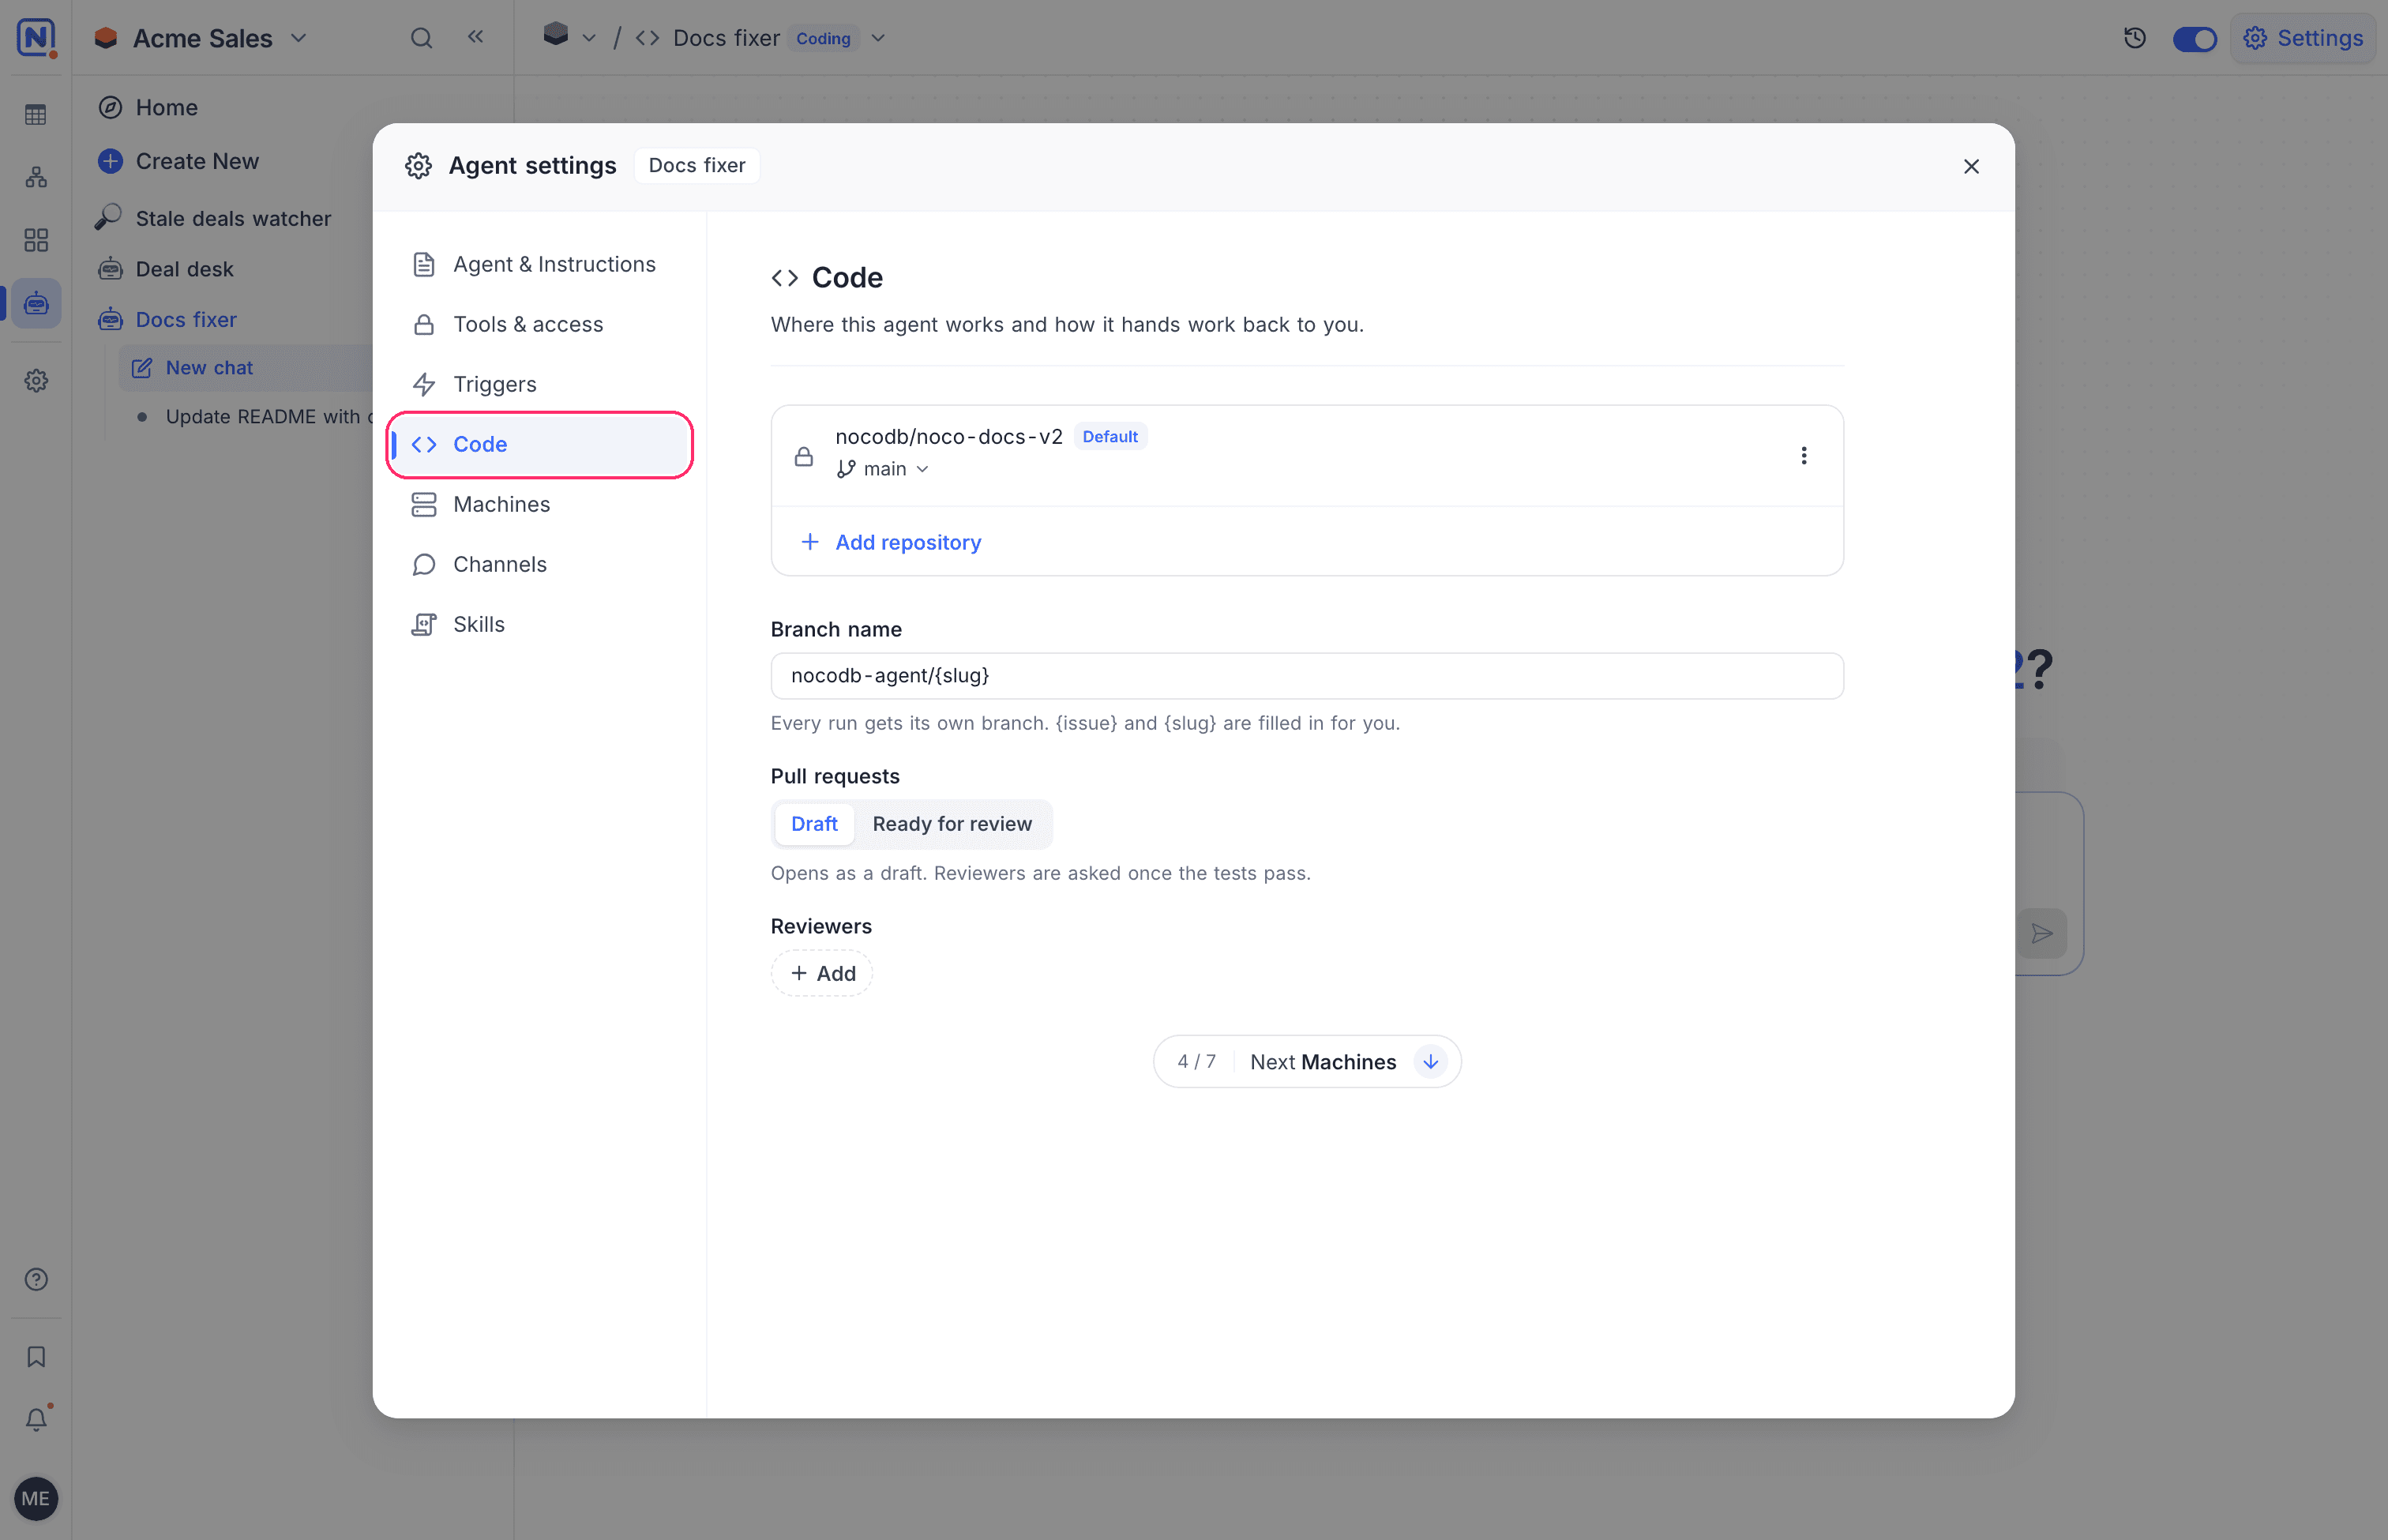The image size is (2388, 1540).
Task: Click the ME user avatar
Action: [x=36, y=1498]
